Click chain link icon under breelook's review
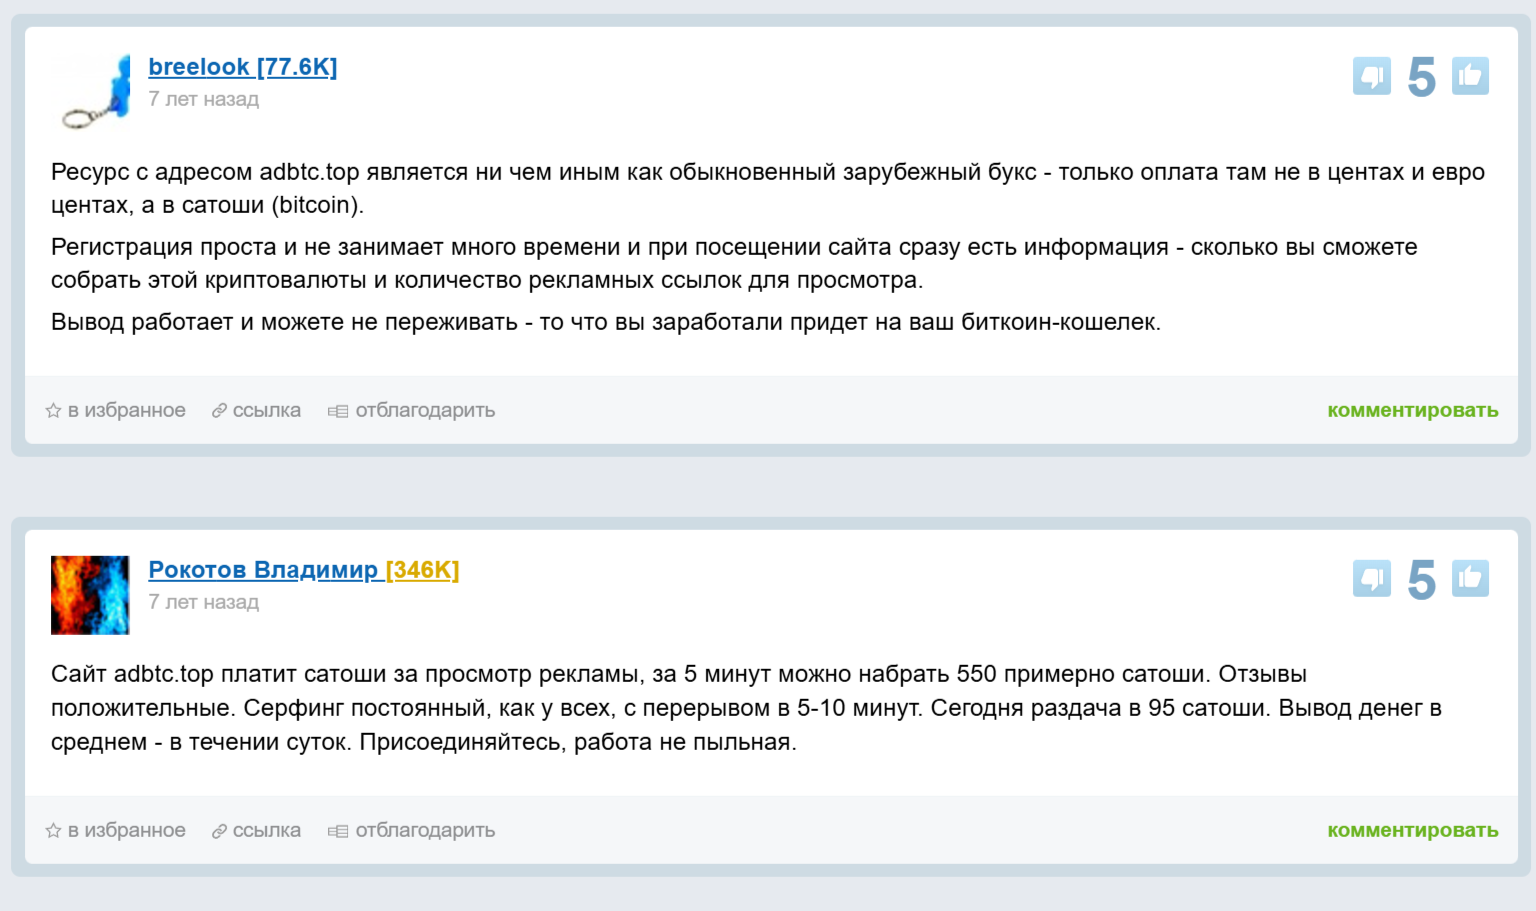This screenshot has width=1536, height=911. pyautogui.click(x=219, y=411)
